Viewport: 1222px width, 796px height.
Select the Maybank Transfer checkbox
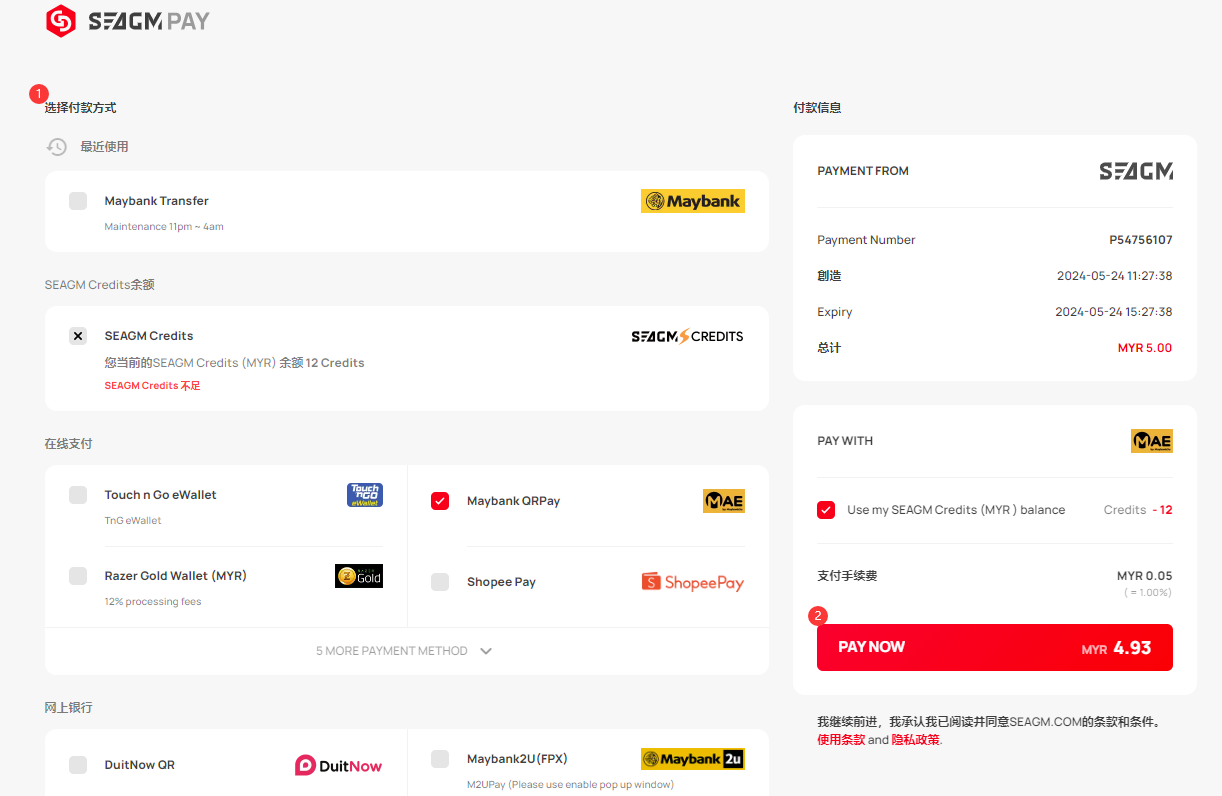(x=78, y=201)
